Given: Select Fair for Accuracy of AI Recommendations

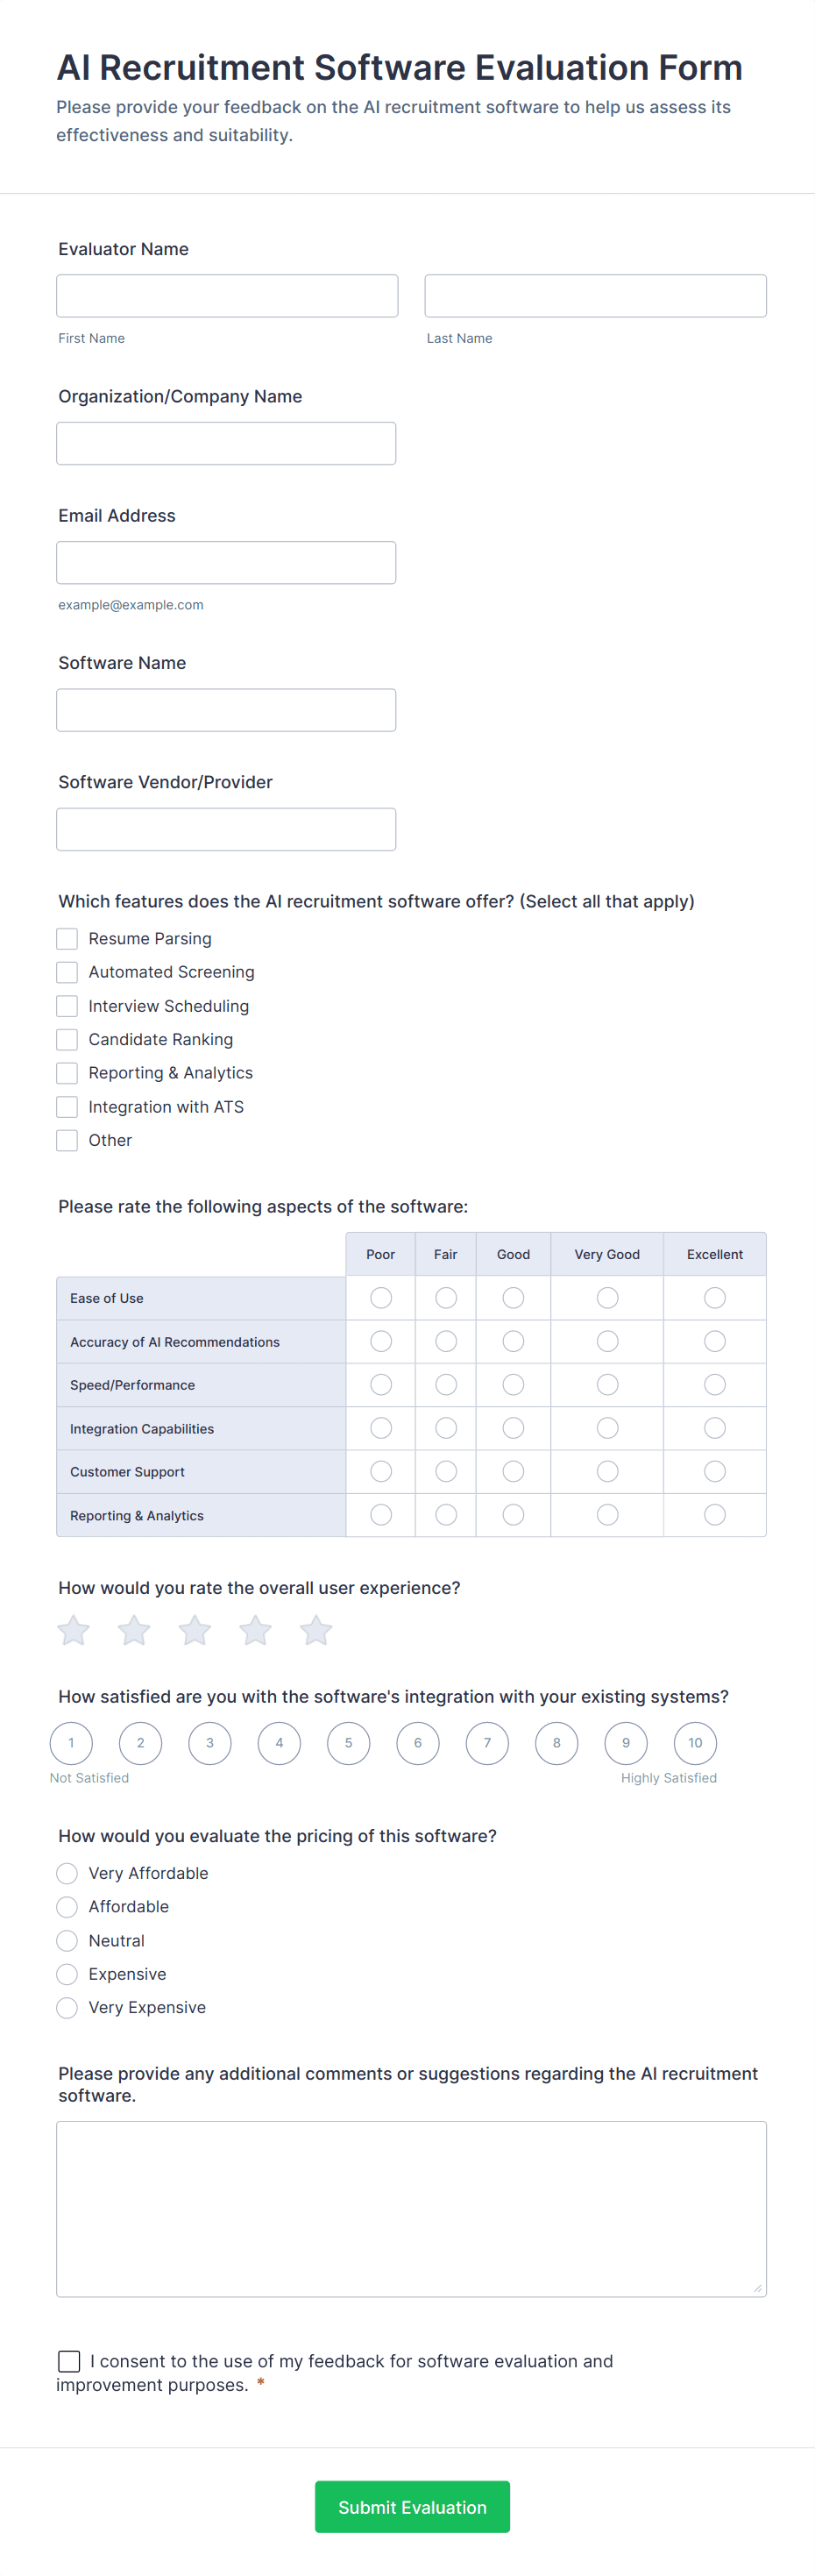Looking at the screenshot, I should click(x=445, y=1341).
